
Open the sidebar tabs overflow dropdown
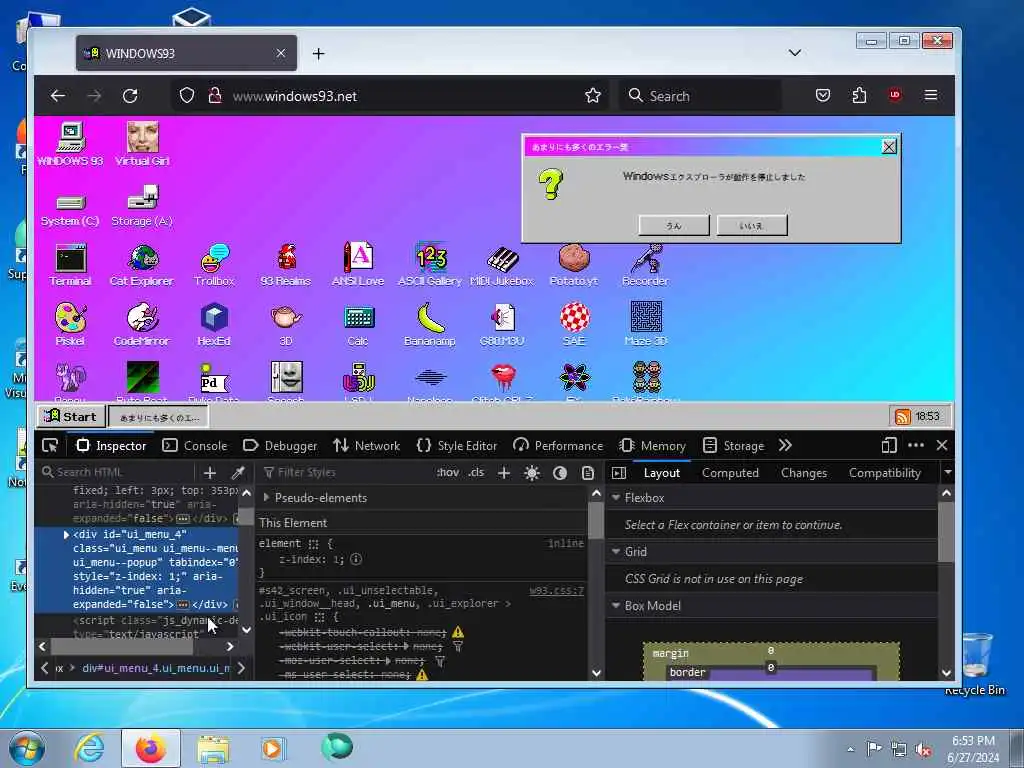click(x=948, y=472)
